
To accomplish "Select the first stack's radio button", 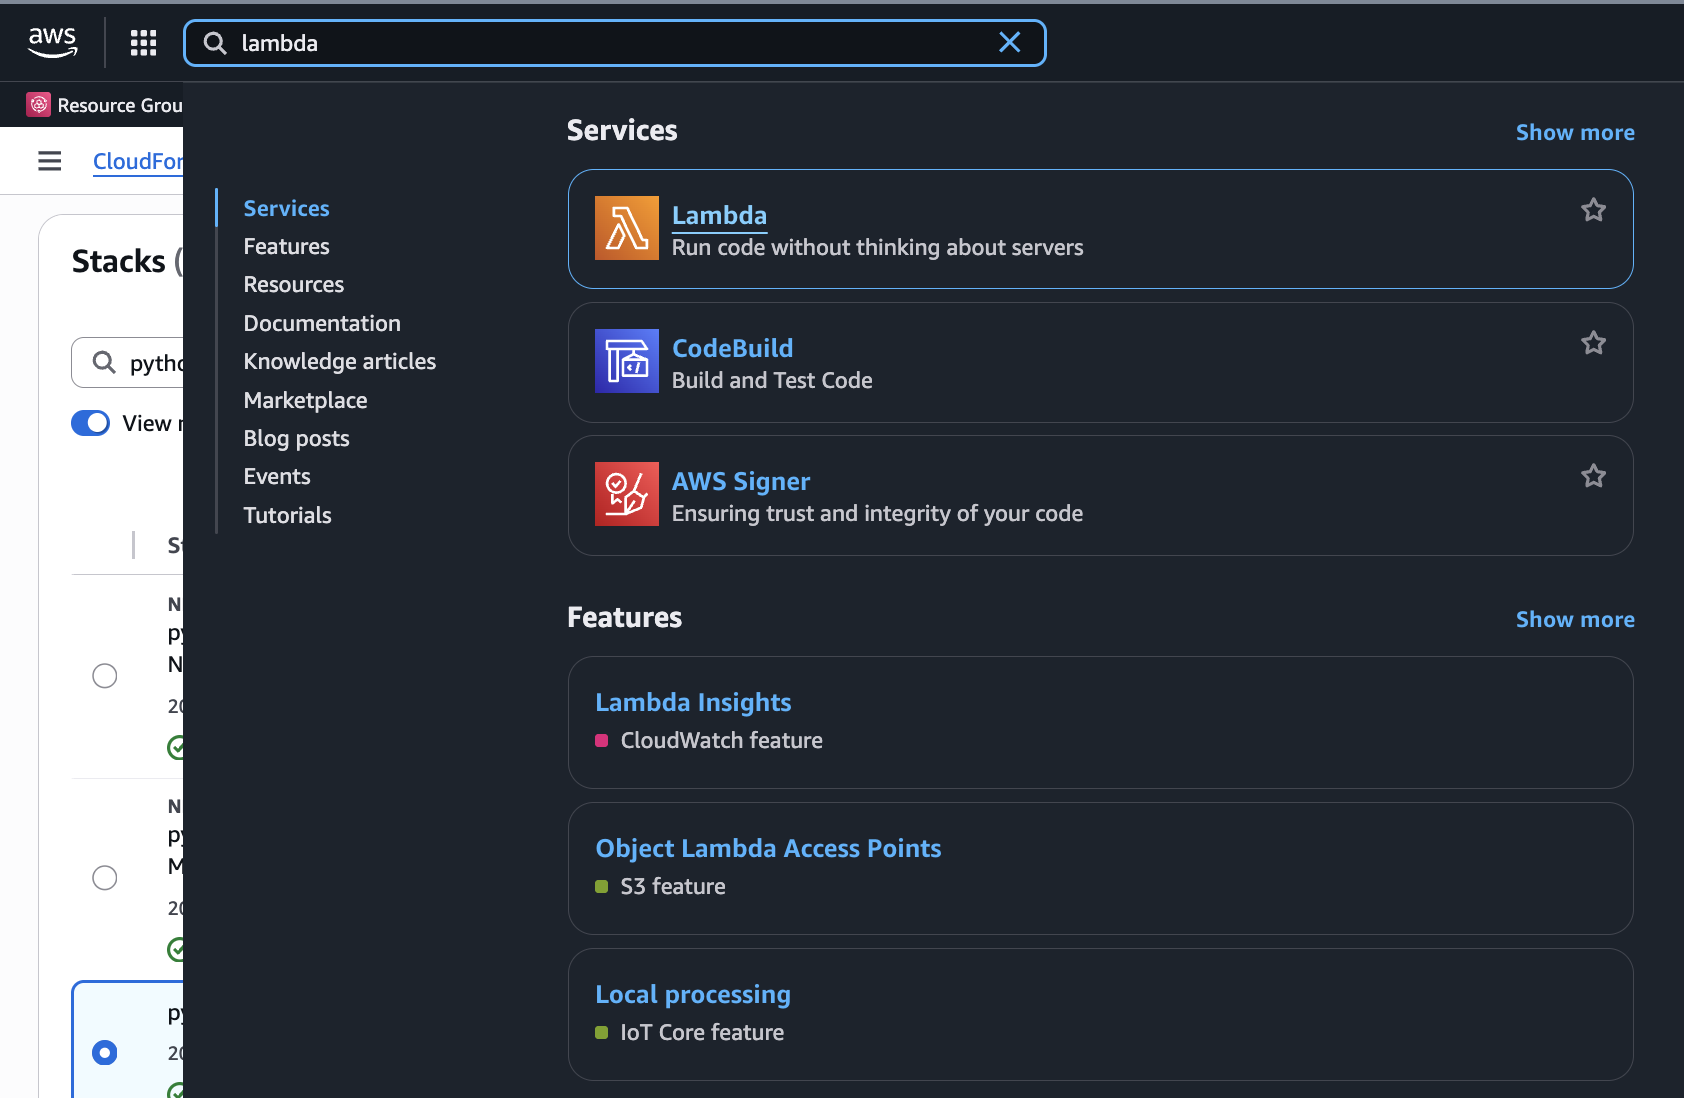I will click(104, 676).
